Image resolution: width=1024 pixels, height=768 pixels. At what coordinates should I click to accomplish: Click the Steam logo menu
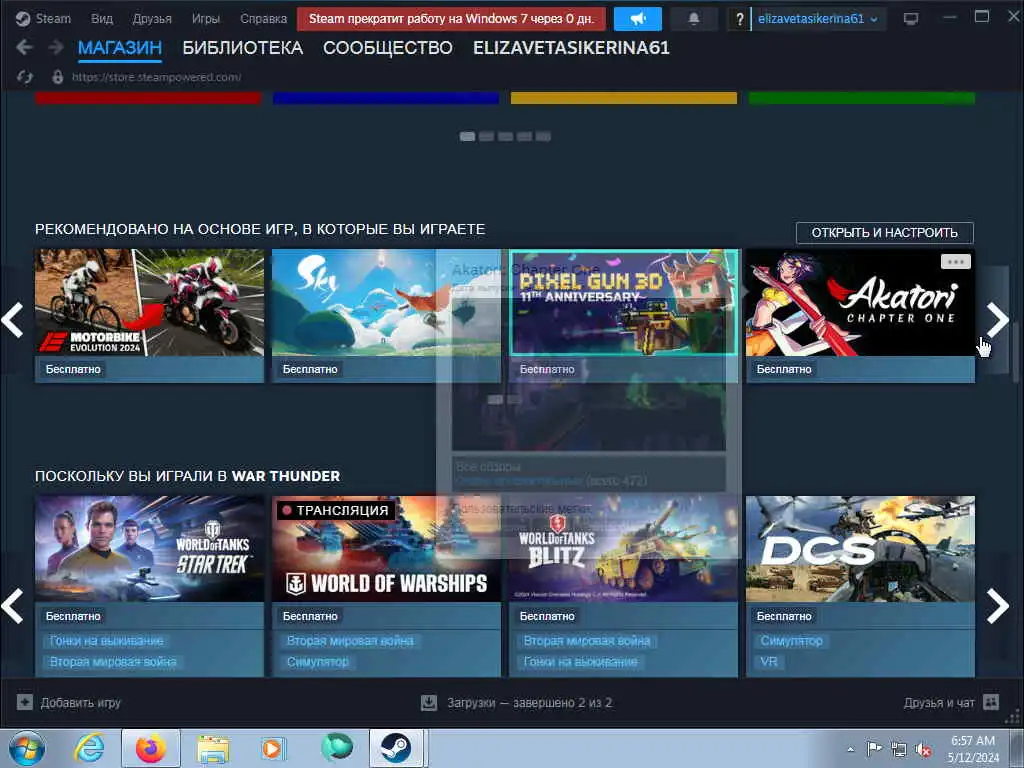click(x=43, y=19)
